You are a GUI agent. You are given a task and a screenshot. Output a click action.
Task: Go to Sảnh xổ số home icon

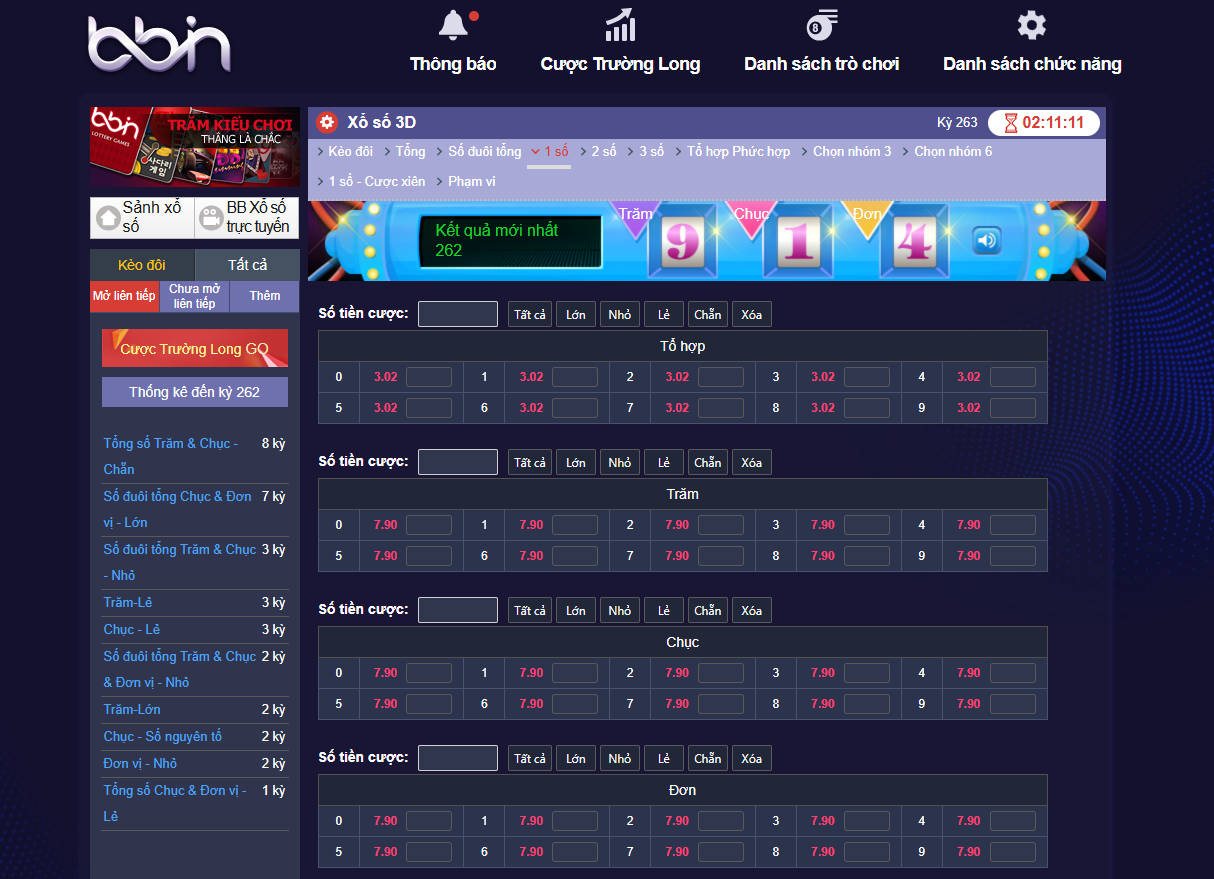pos(108,217)
